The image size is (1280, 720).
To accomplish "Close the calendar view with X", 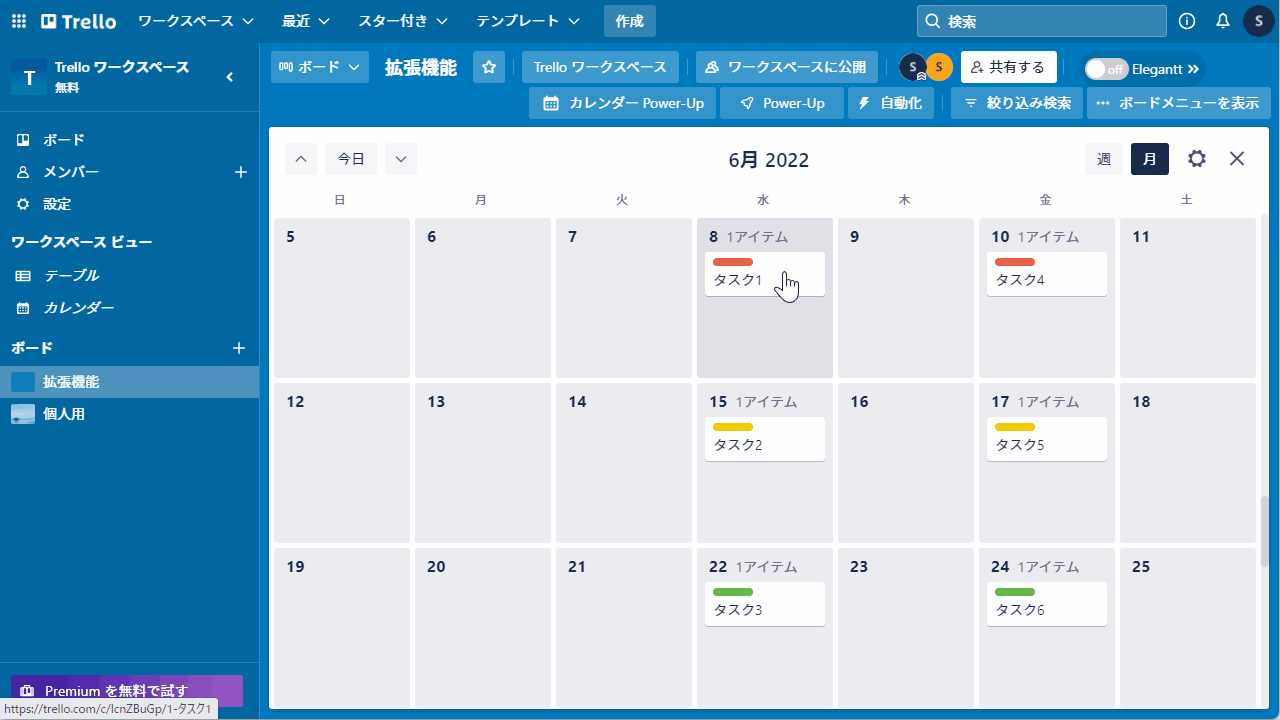I will [x=1237, y=159].
